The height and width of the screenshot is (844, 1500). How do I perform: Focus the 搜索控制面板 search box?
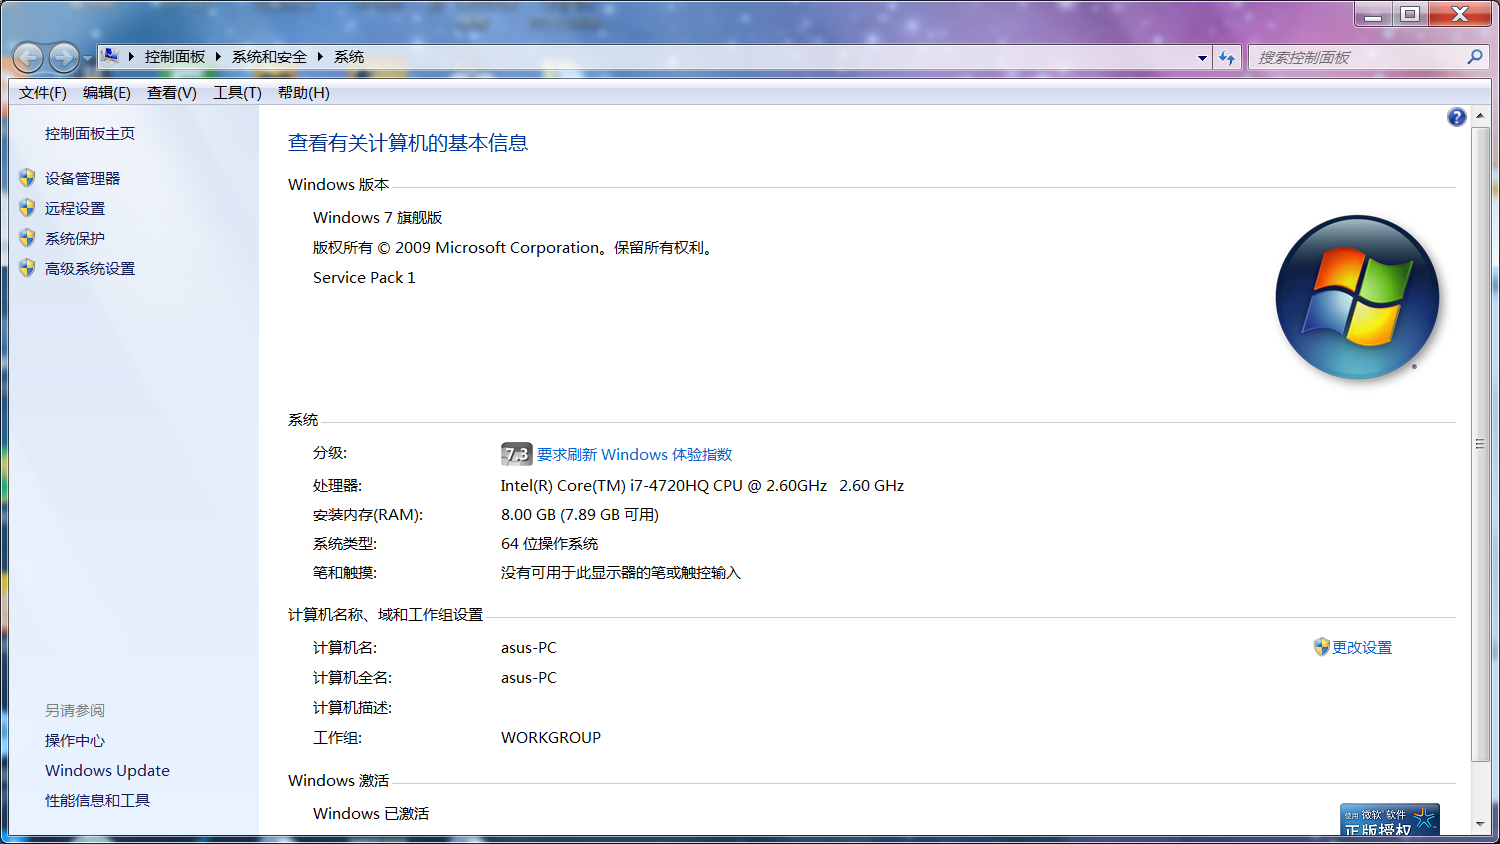click(1358, 58)
